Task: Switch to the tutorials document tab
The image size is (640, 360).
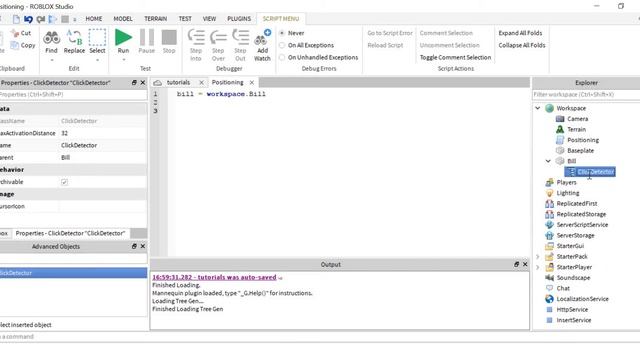Action: (178, 82)
